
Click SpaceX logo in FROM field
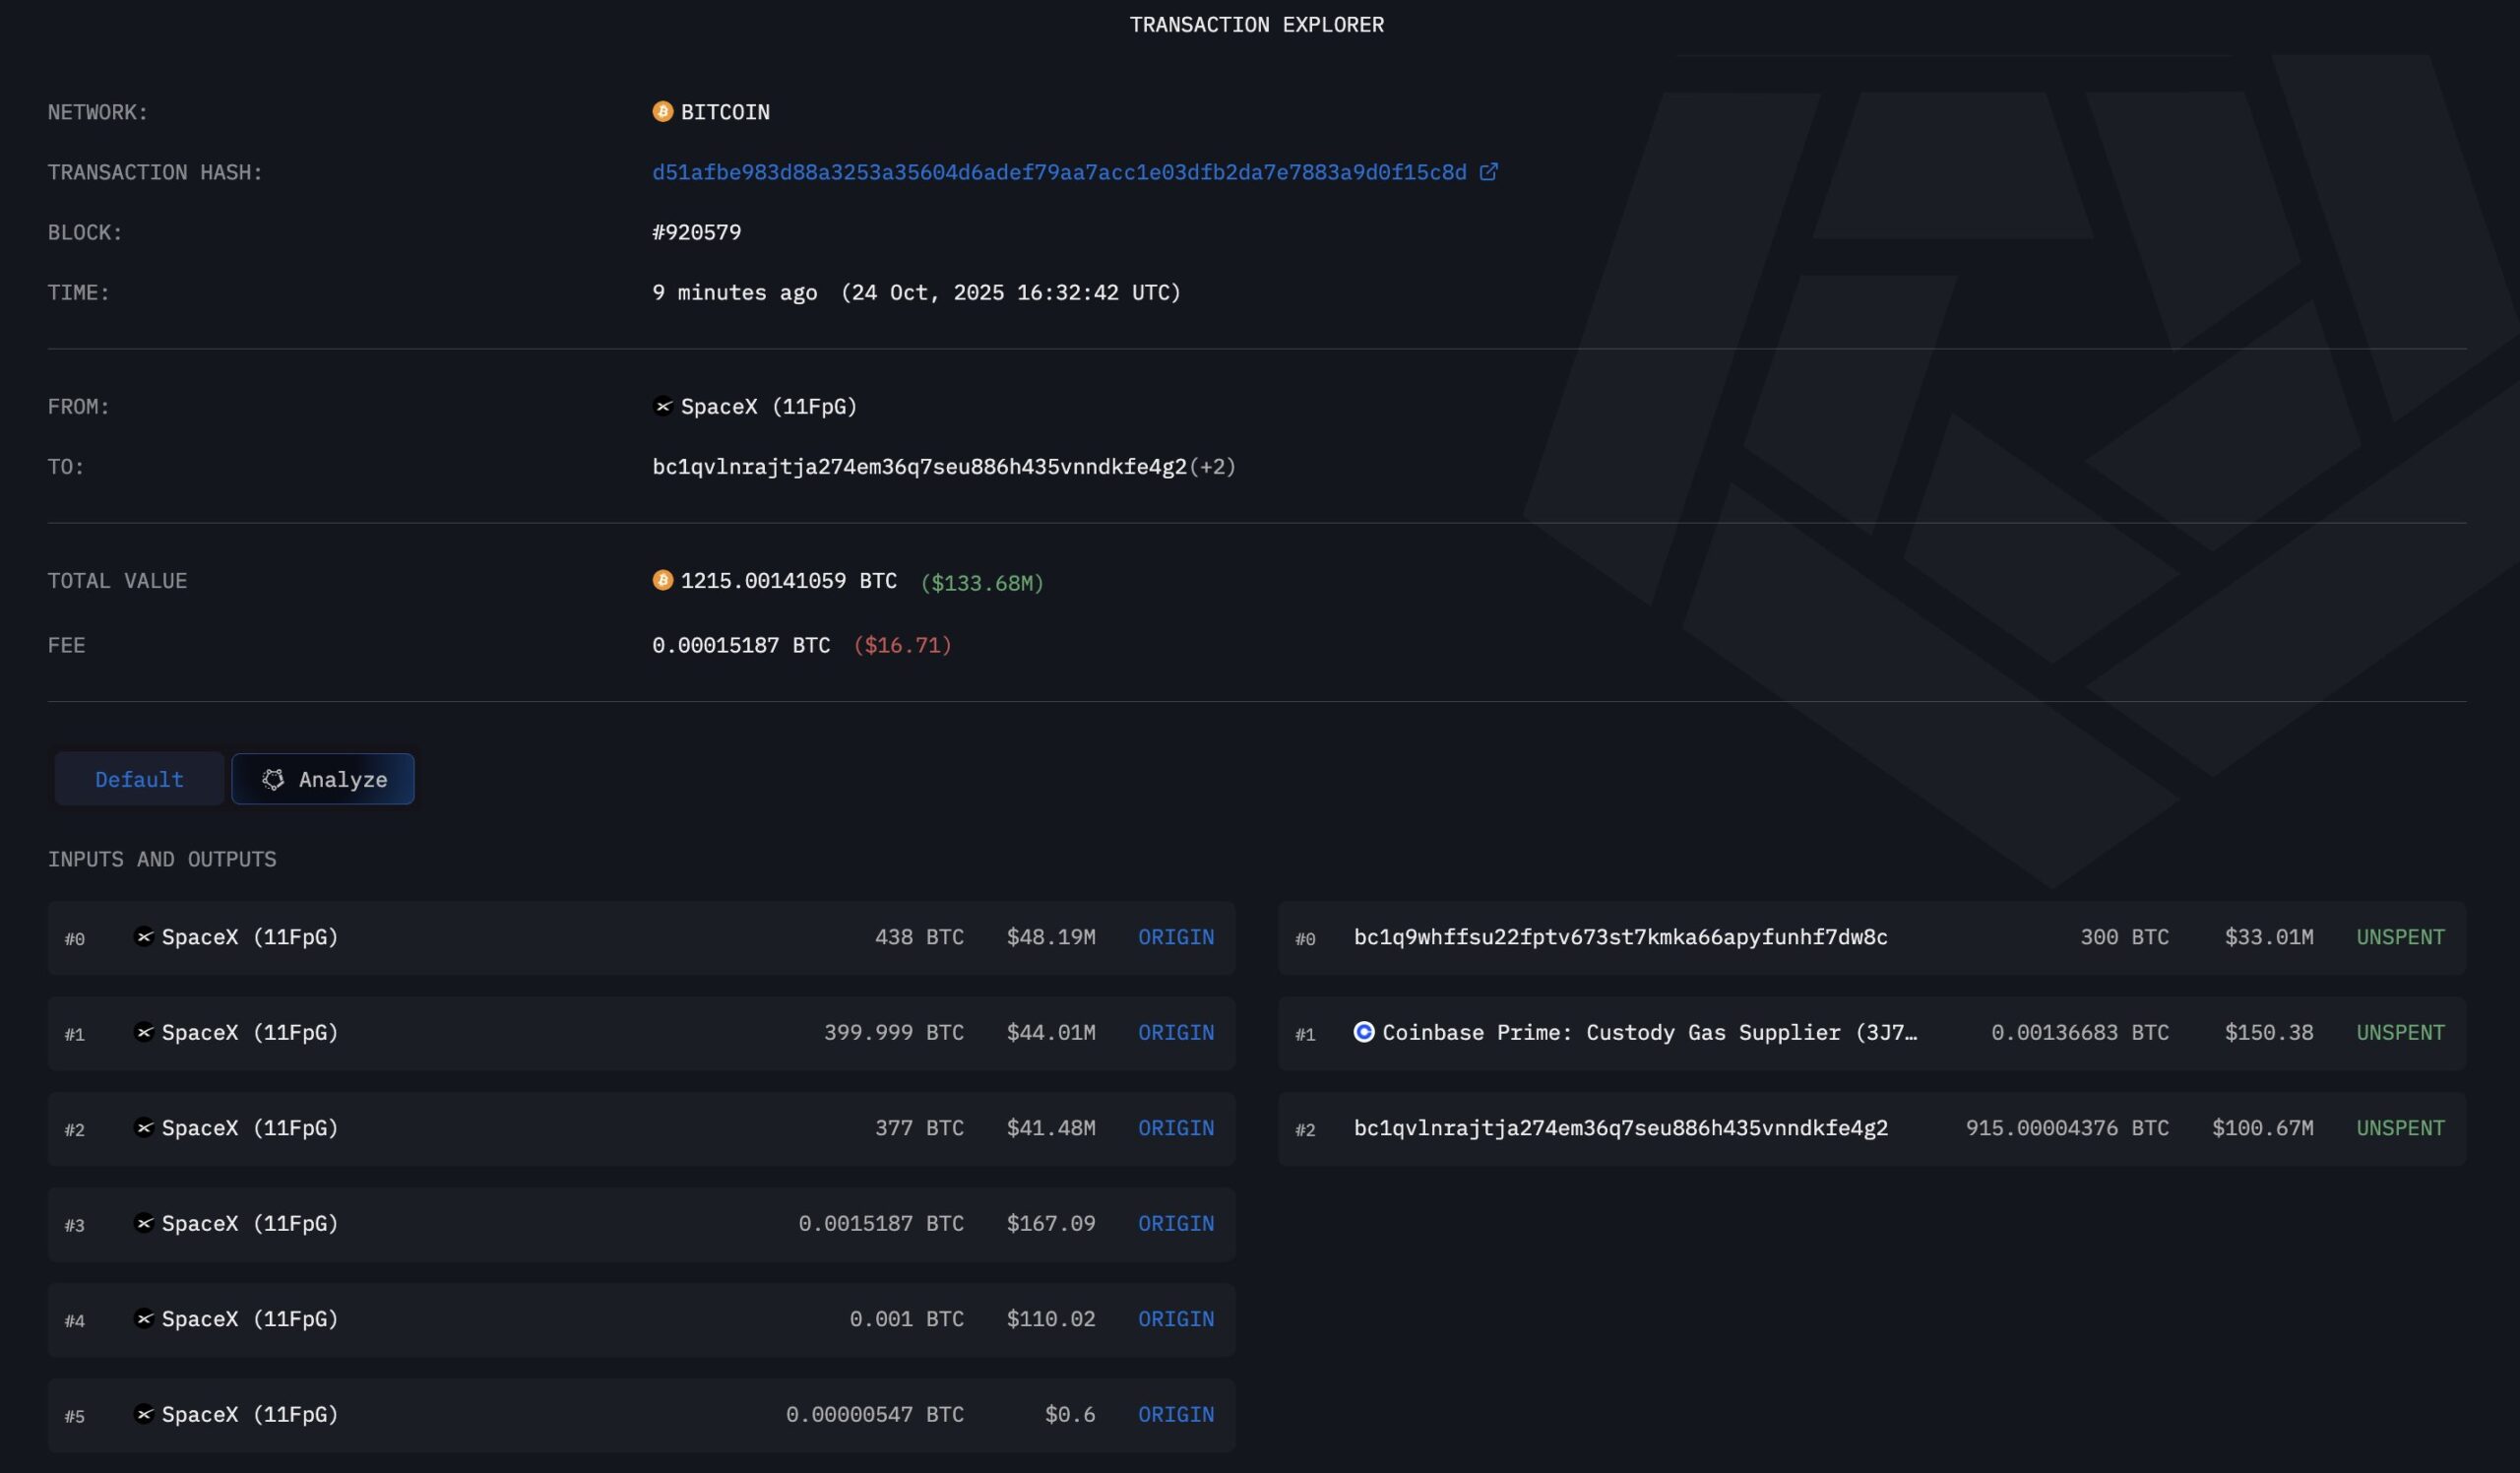(662, 406)
